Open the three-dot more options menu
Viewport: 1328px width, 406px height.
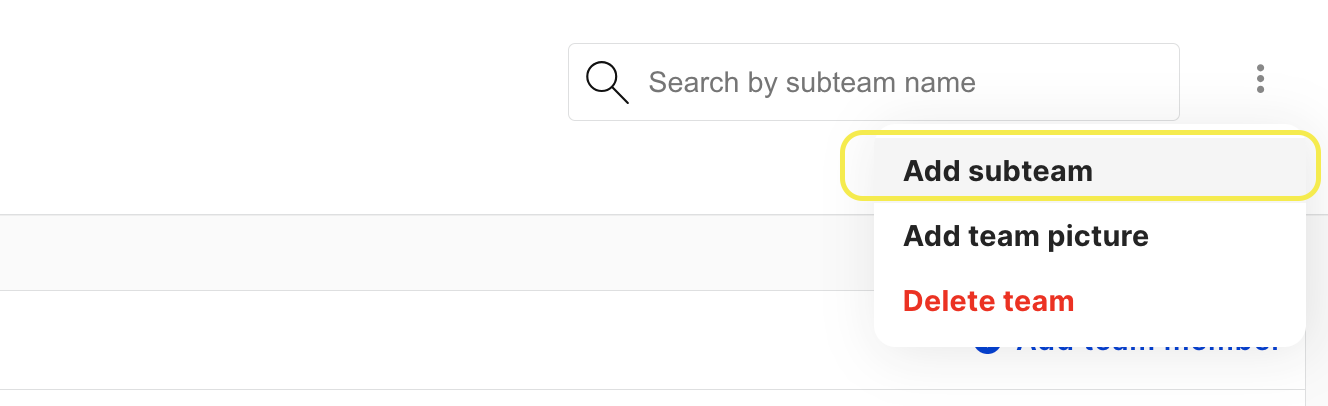pos(1260,79)
